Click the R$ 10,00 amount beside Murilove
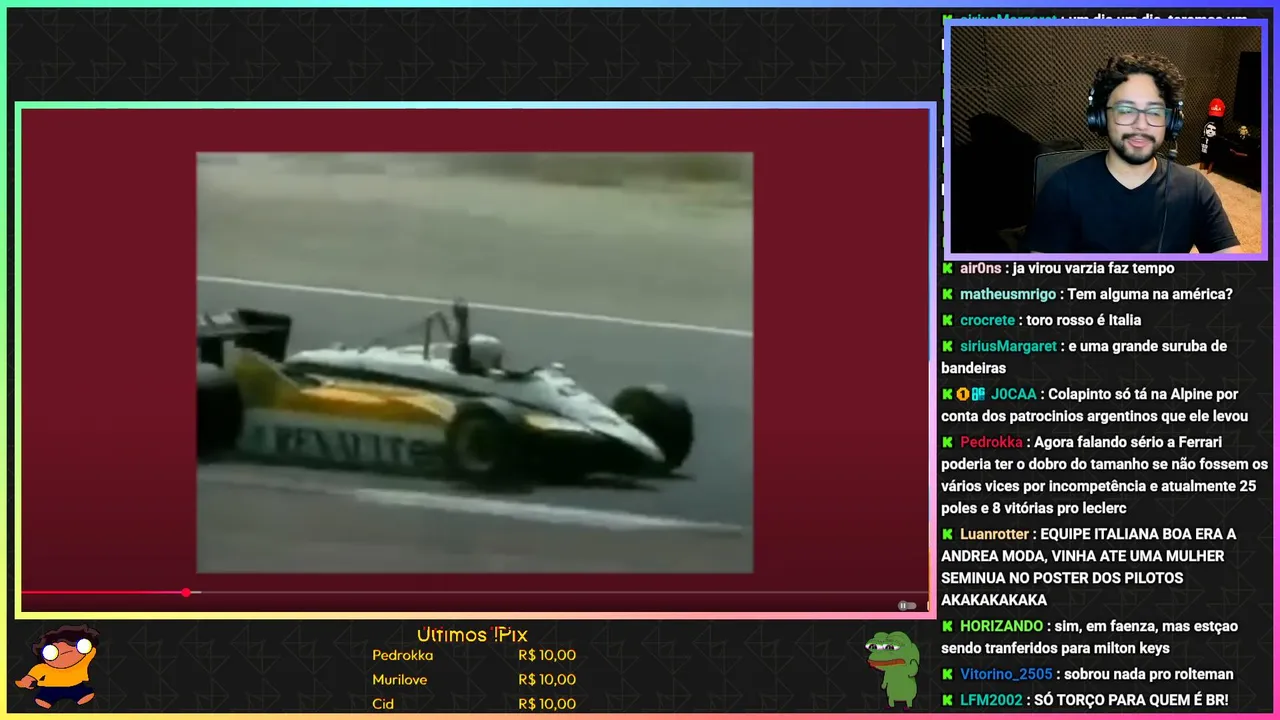Viewport: 1280px width, 720px height. pyautogui.click(x=547, y=679)
